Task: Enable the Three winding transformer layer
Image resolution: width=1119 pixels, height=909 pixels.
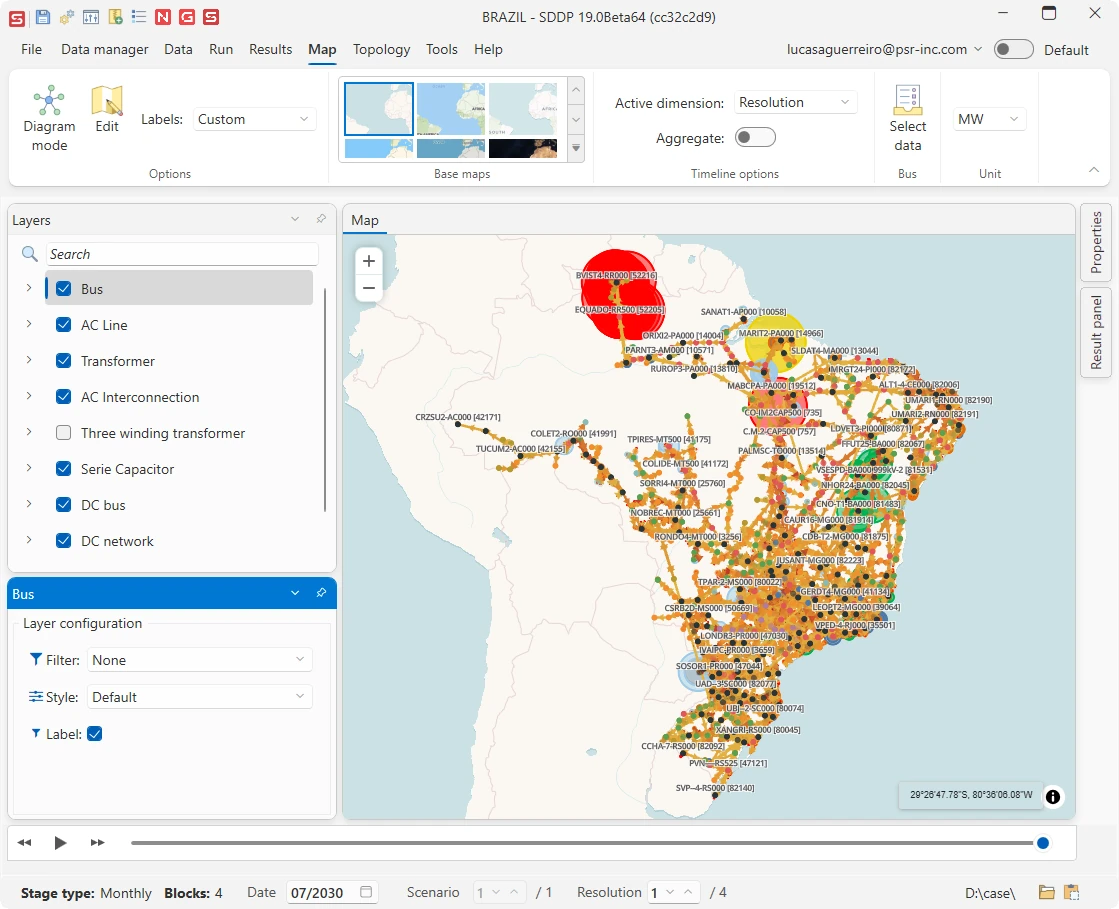Action: pos(64,432)
